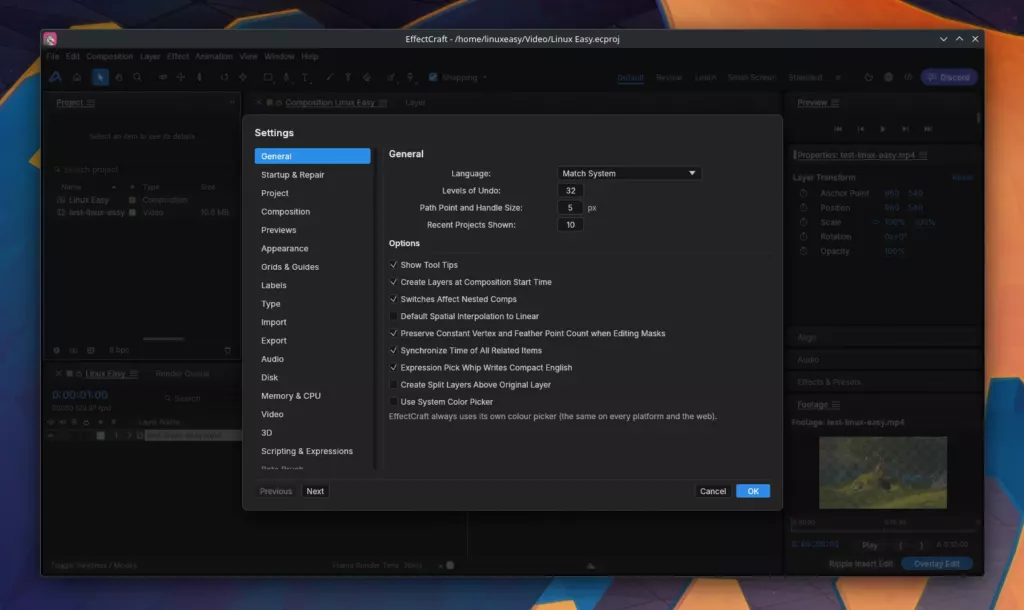Click the EffectCraft logo icon in toolbar
The width and height of the screenshot is (1024, 610).
(55, 77)
